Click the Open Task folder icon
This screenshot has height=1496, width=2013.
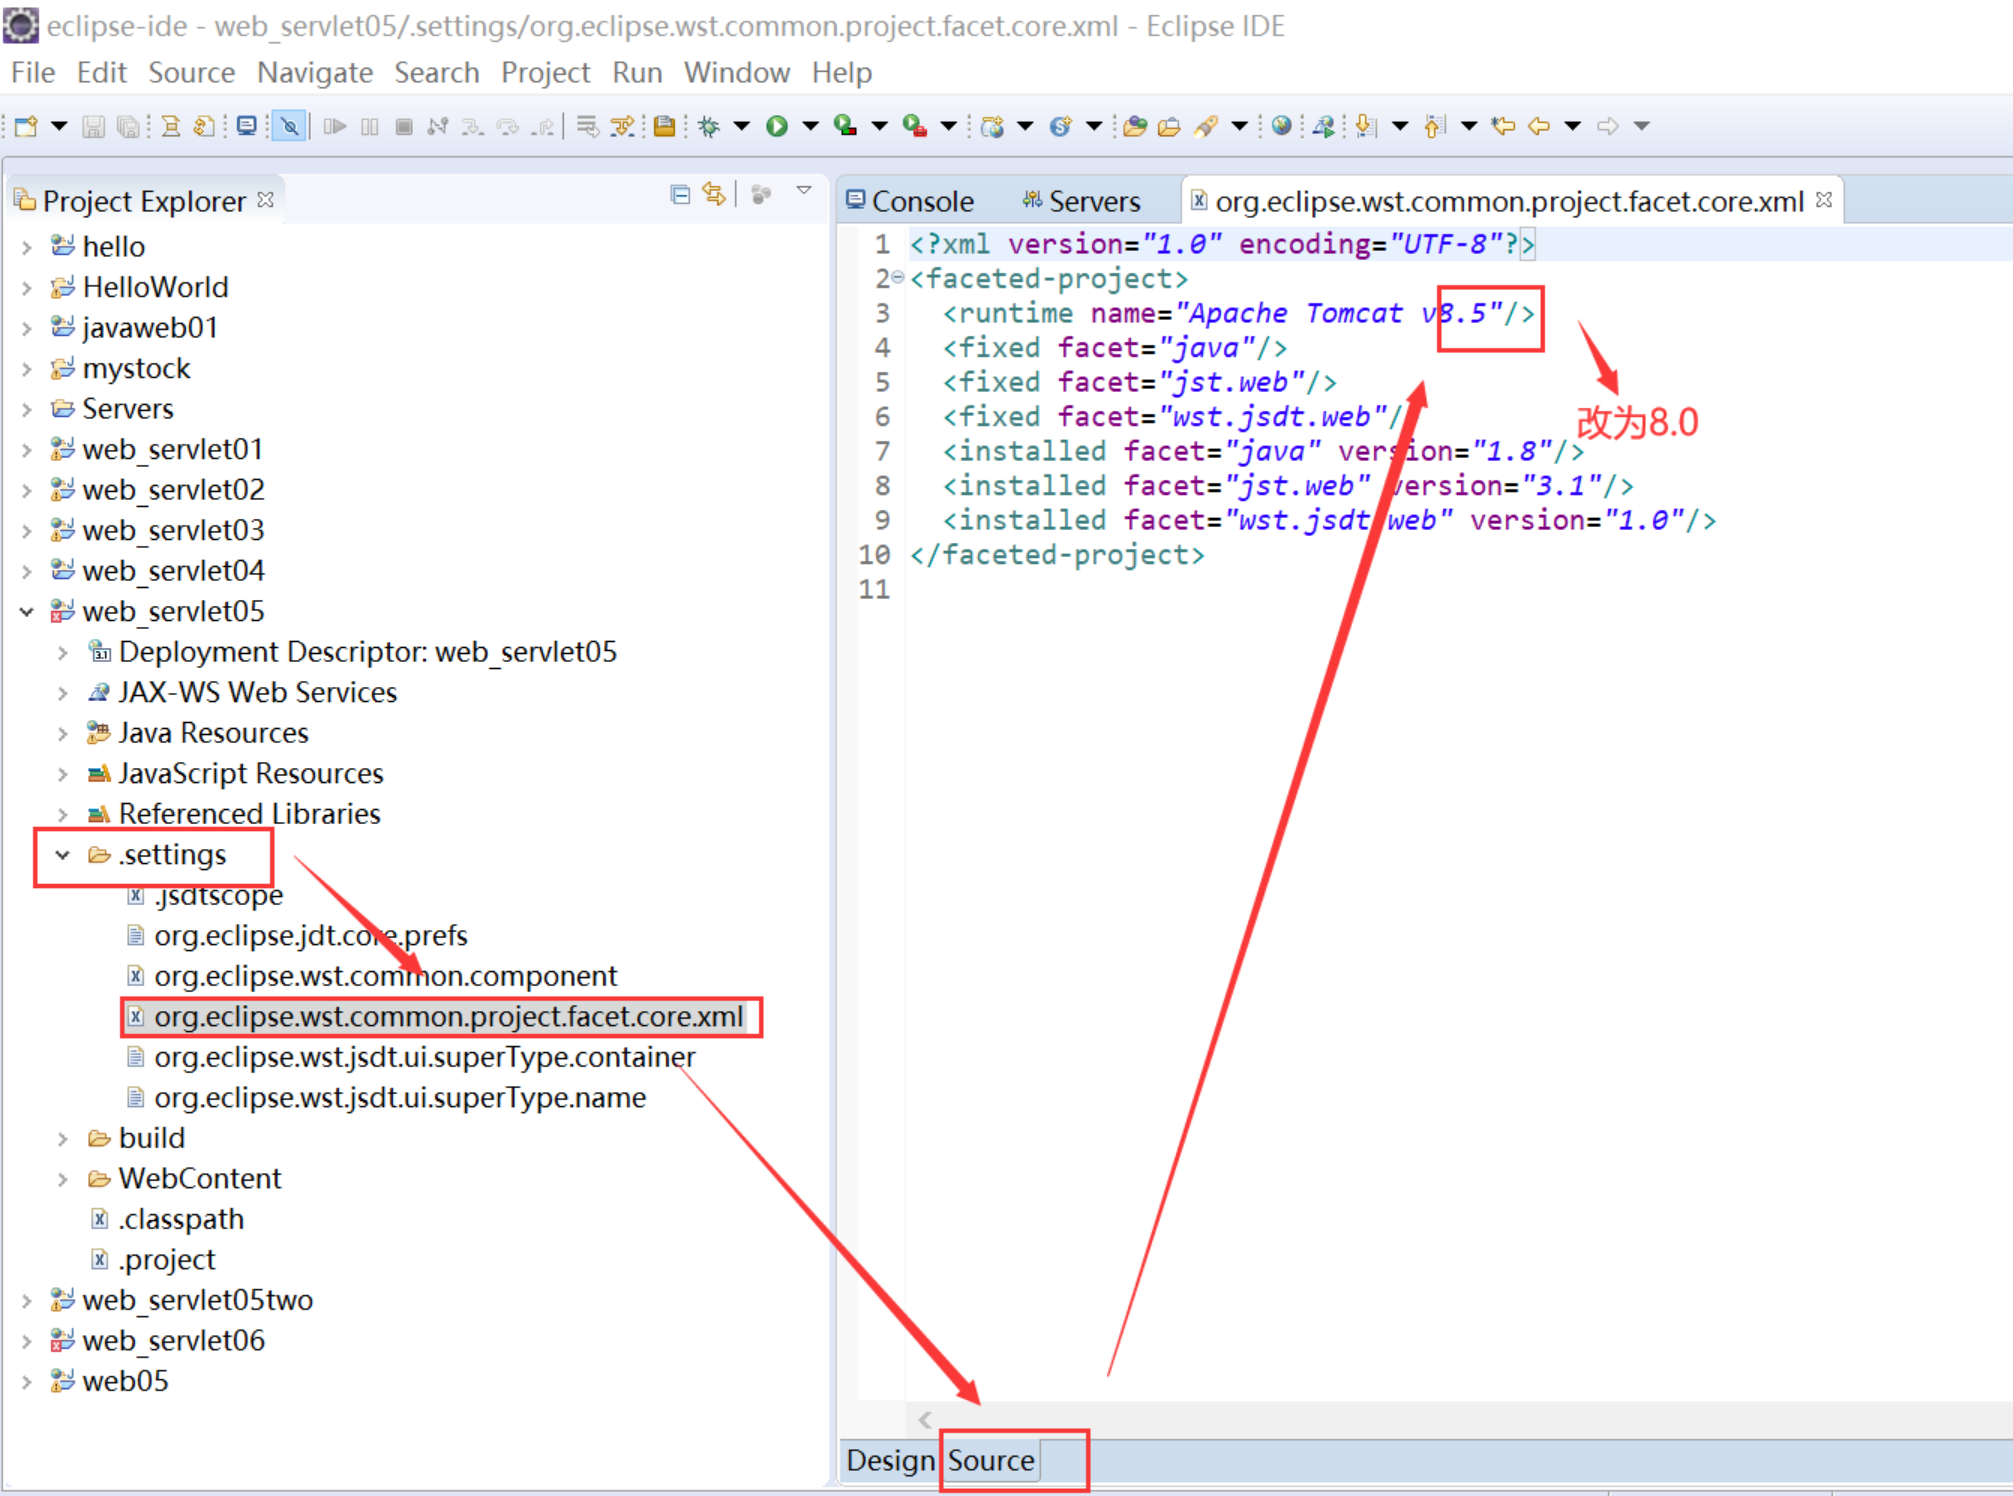[1169, 126]
